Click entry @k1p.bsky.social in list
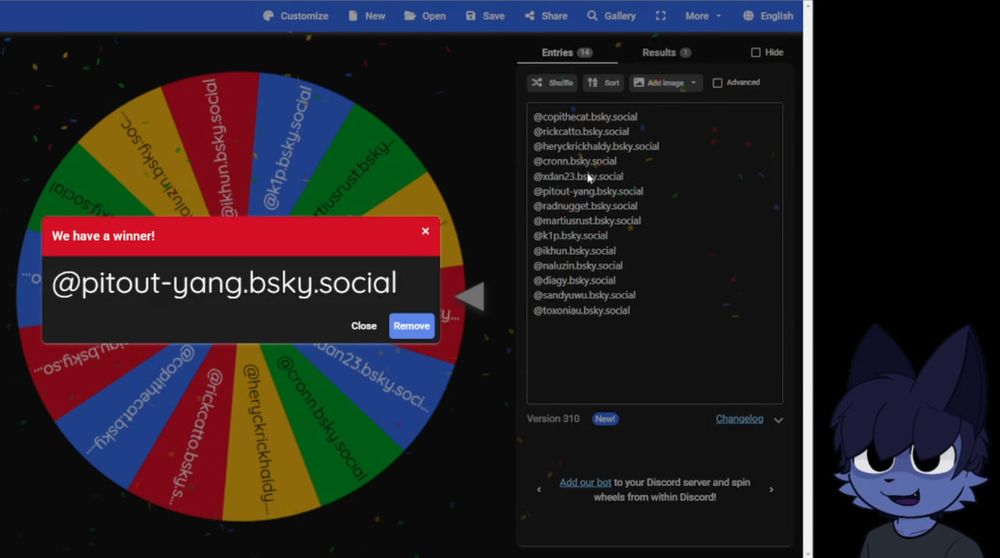Screen dimensions: 1000x558 (x=570, y=235)
